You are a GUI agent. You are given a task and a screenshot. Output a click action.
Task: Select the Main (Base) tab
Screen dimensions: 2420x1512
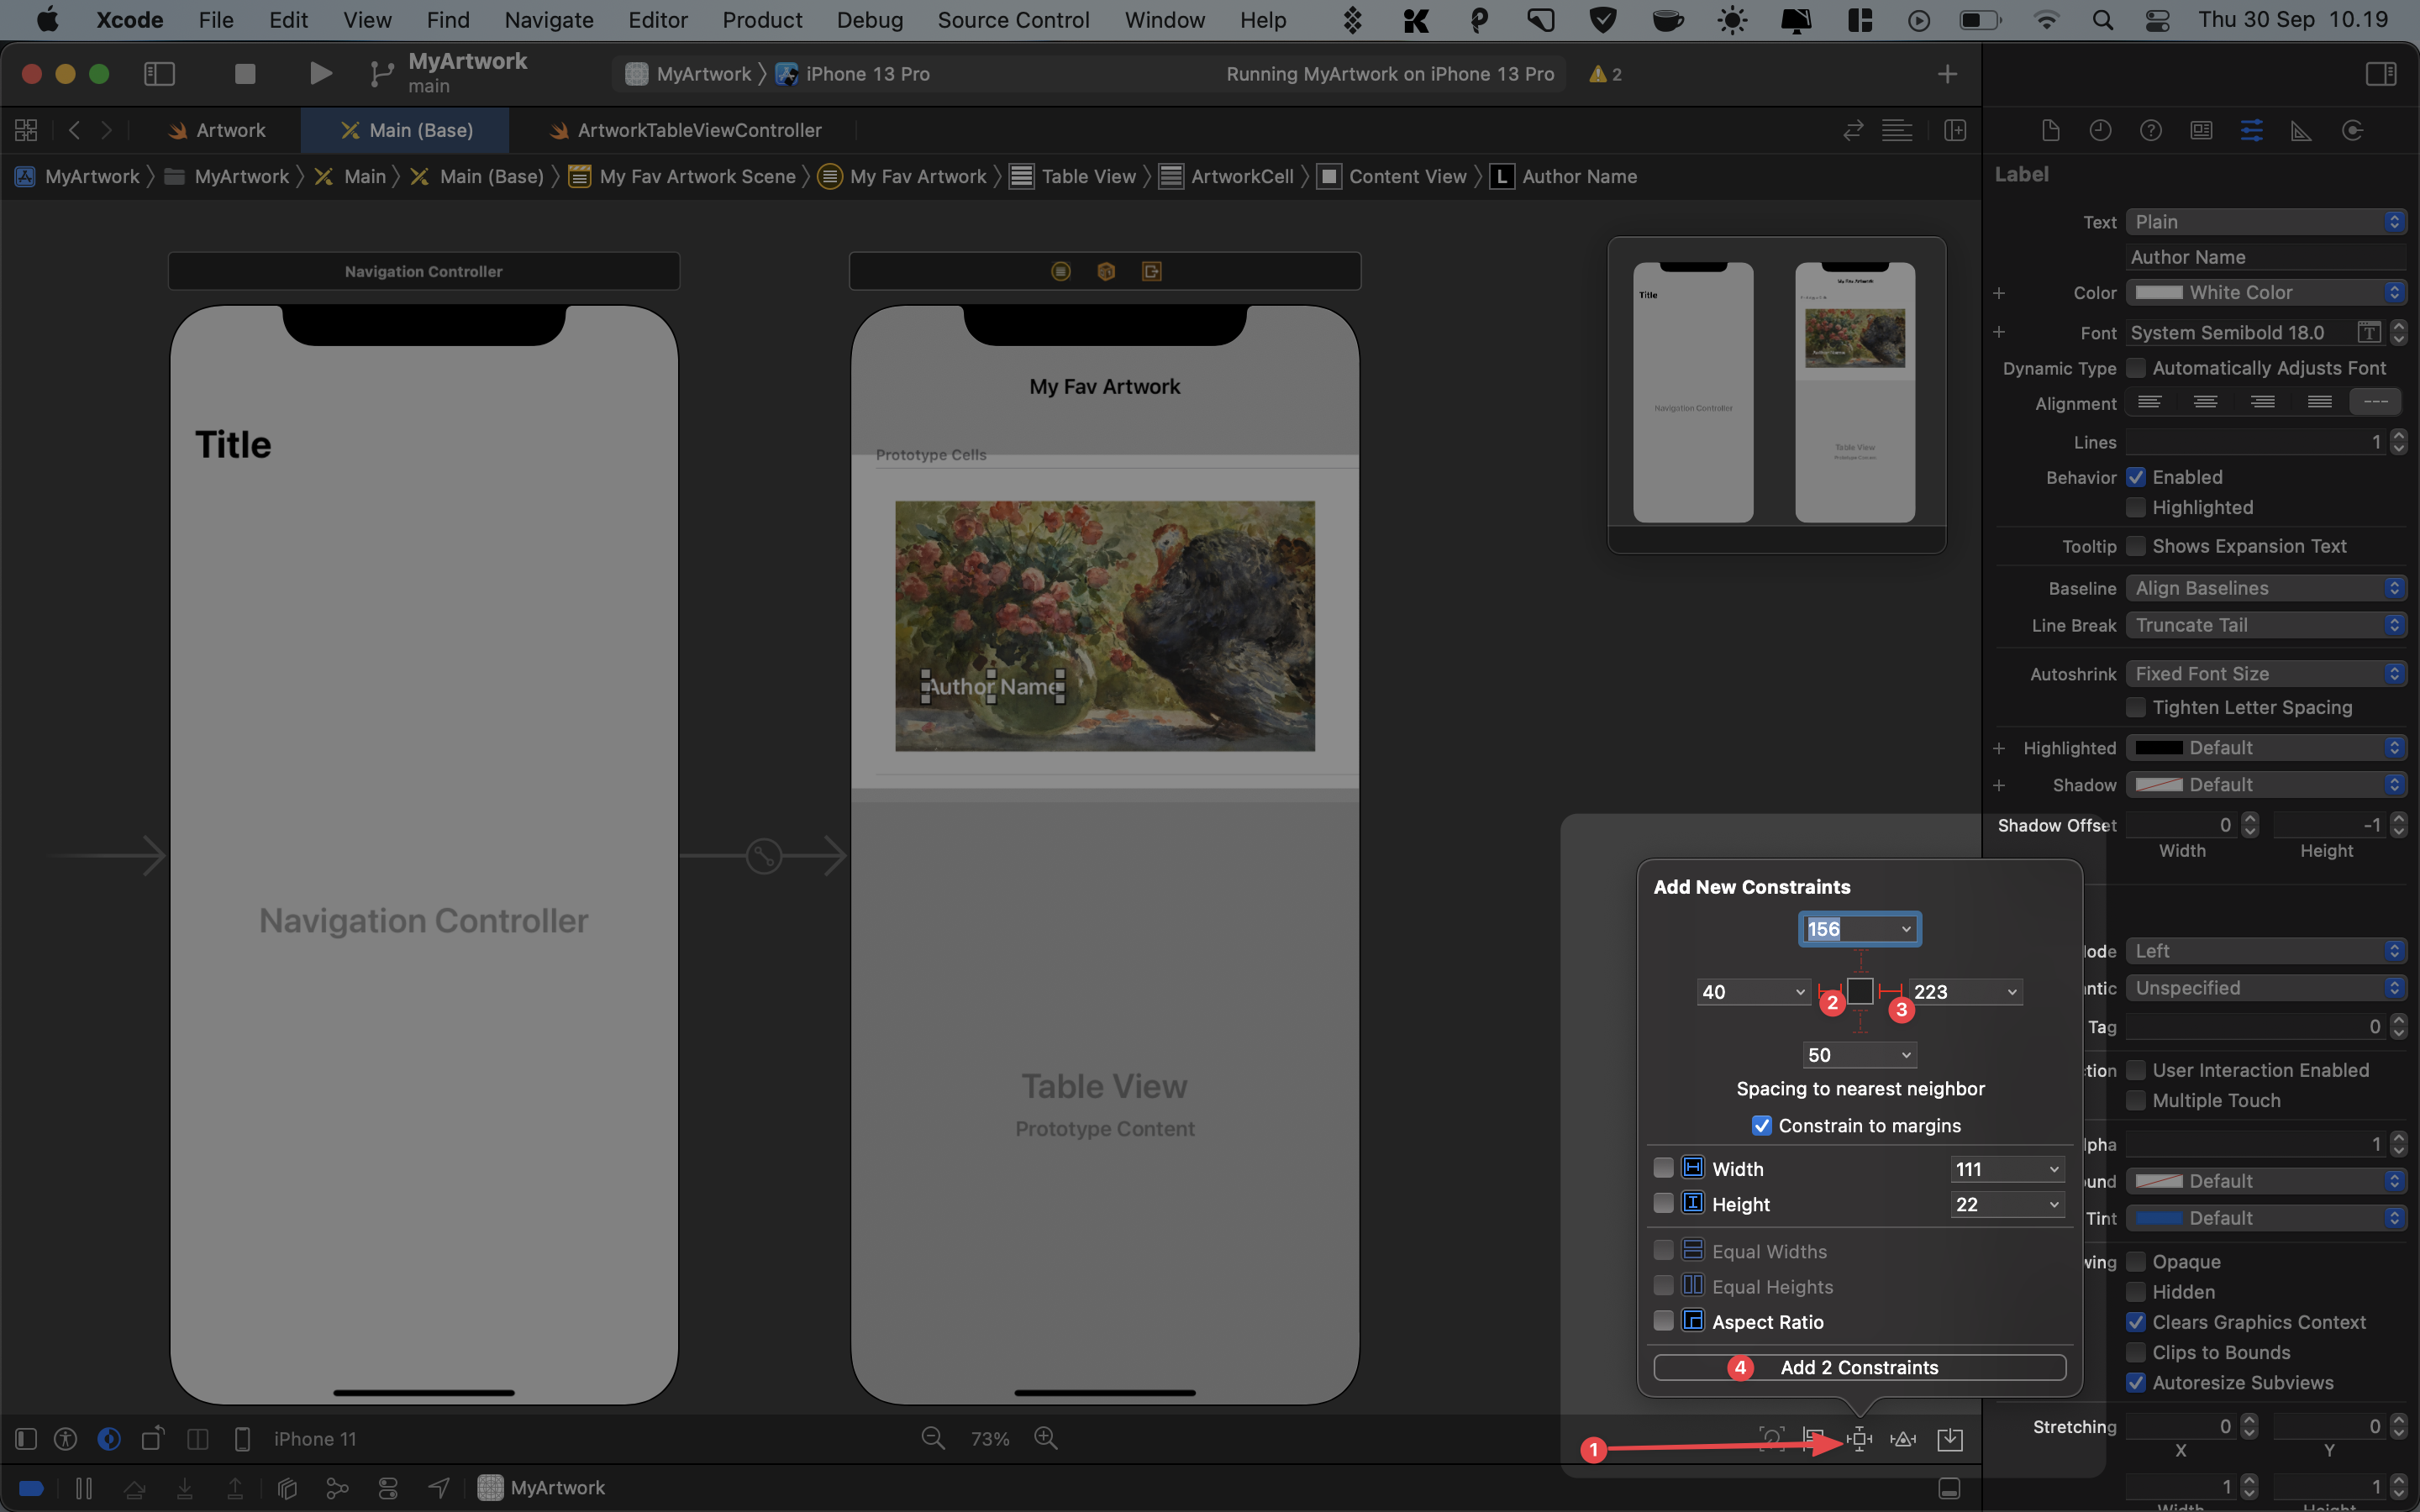click(405, 130)
